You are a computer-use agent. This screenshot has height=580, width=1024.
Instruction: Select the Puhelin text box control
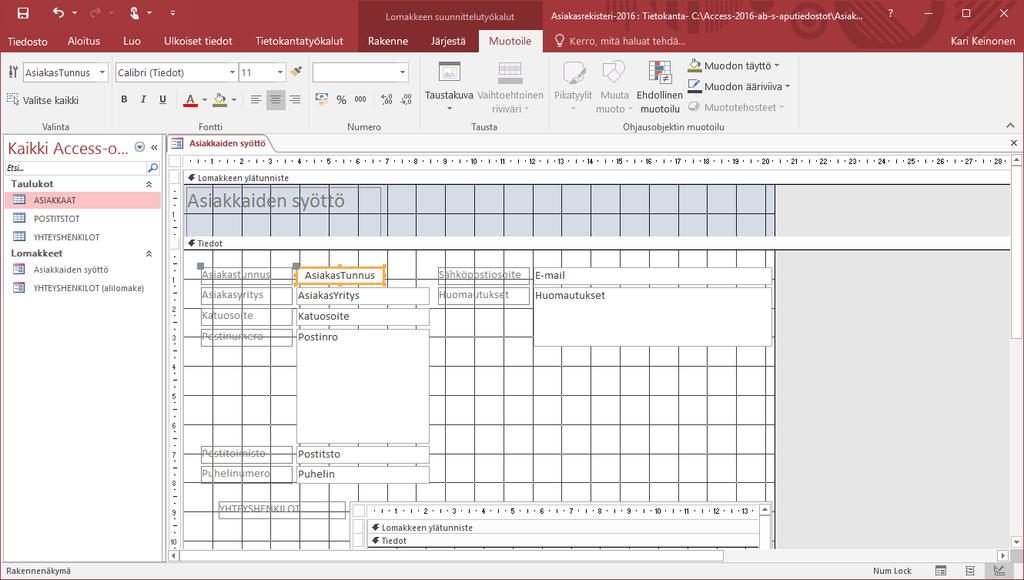[362, 474]
